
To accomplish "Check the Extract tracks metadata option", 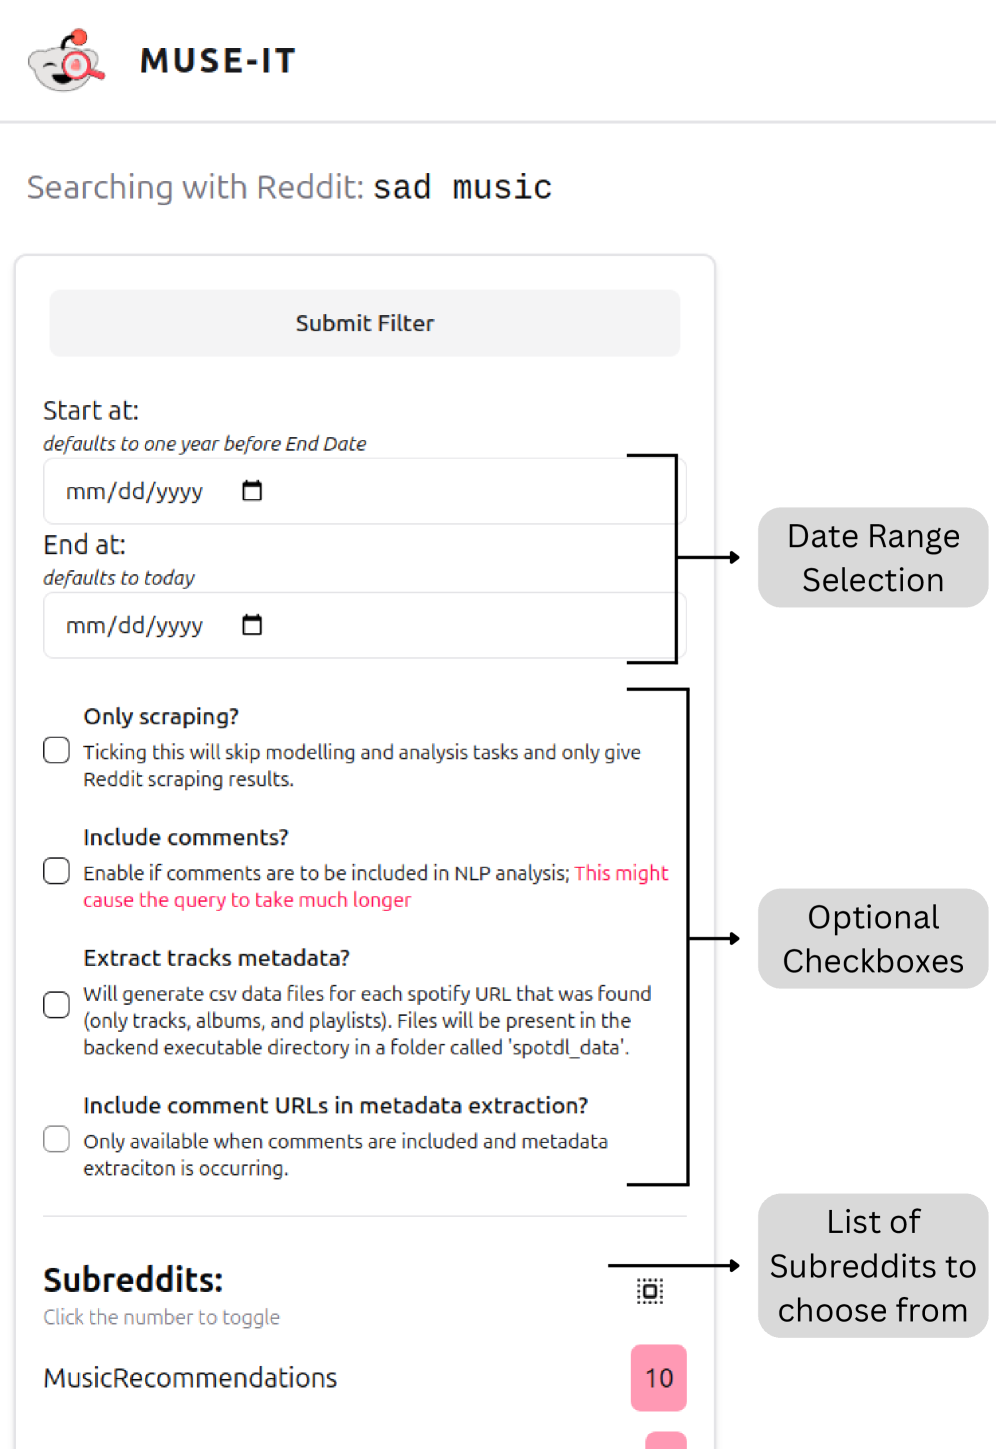I will [57, 1005].
